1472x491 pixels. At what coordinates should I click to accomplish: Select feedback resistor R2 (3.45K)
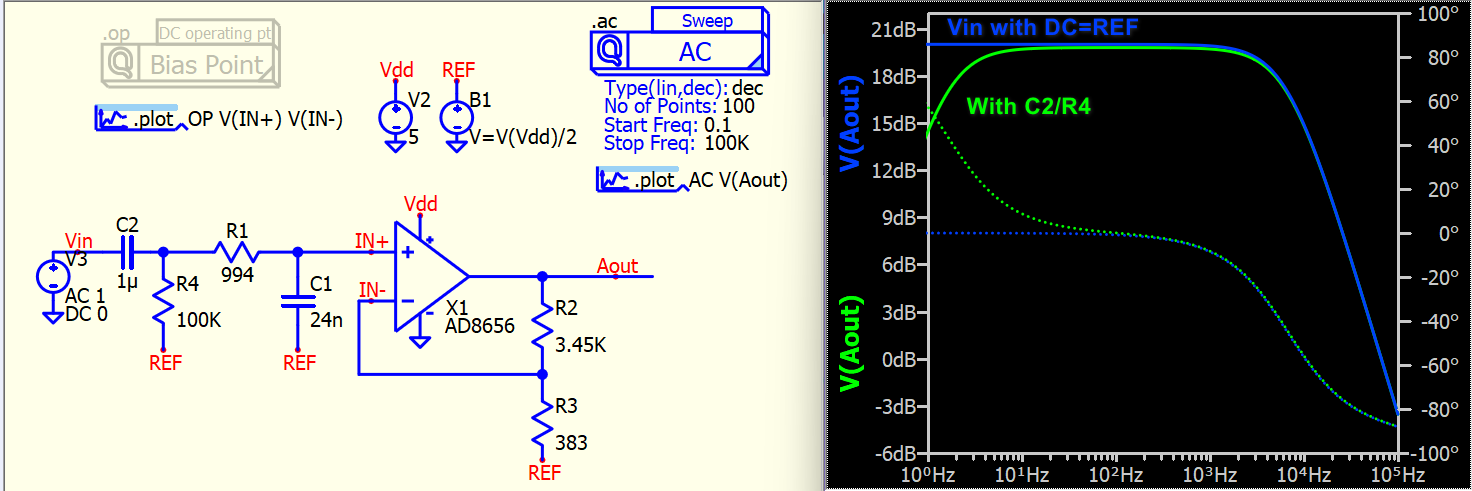click(x=541, y=324)
